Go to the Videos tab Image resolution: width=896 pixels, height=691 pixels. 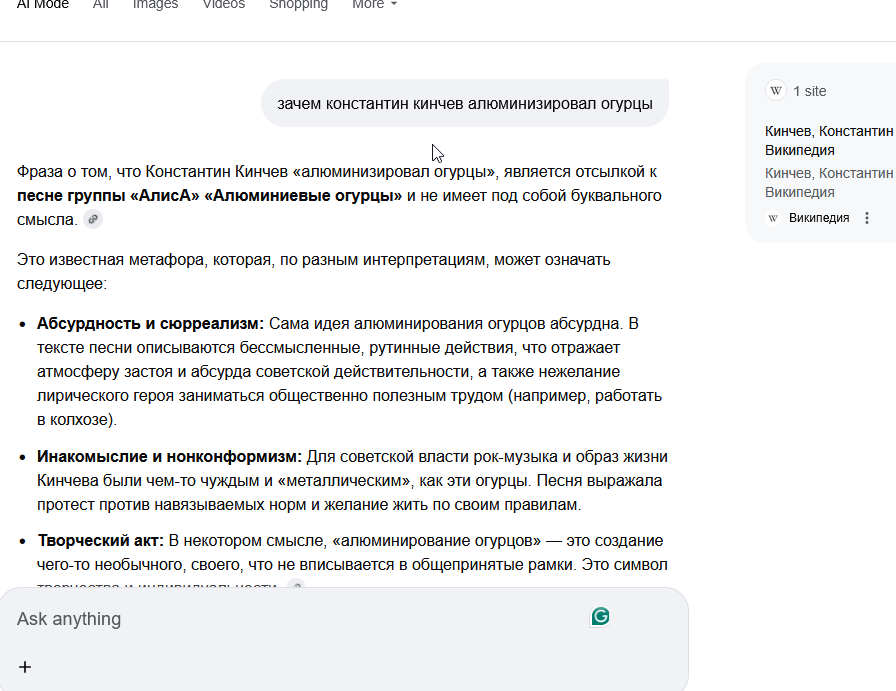pyautogui.click(x=223, y=5)
